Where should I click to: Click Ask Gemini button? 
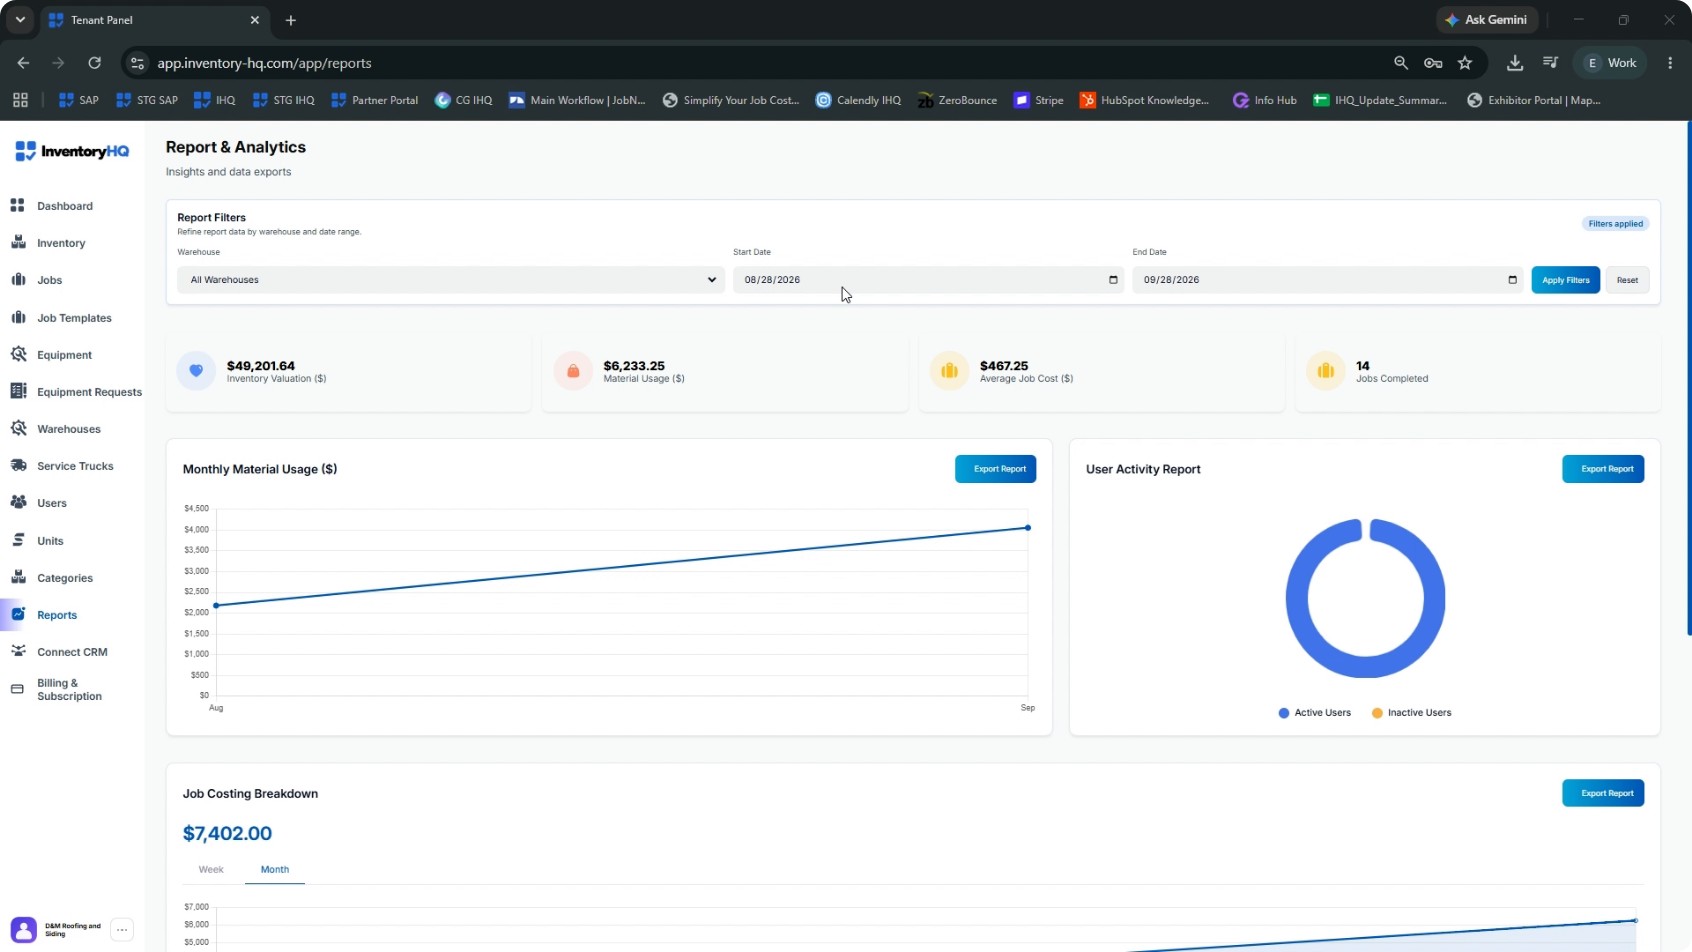click(x=1485, y=20)
